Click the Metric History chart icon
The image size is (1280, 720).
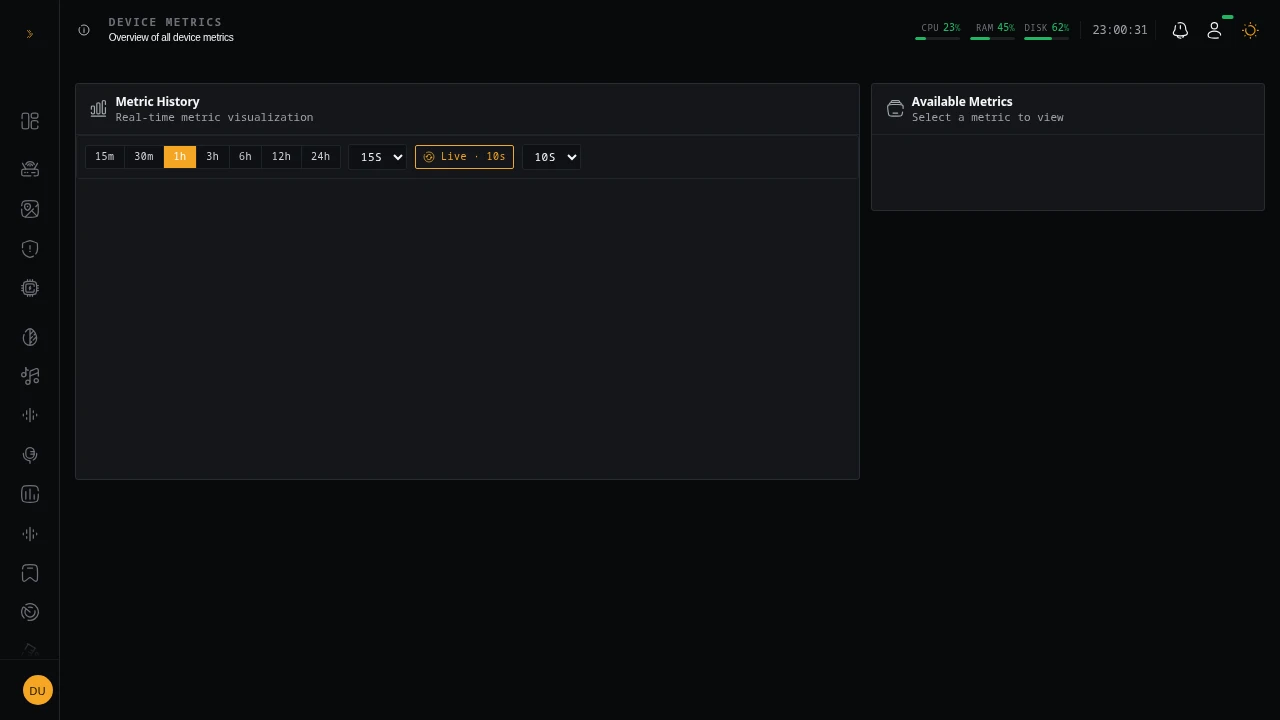tap(98, 109)
